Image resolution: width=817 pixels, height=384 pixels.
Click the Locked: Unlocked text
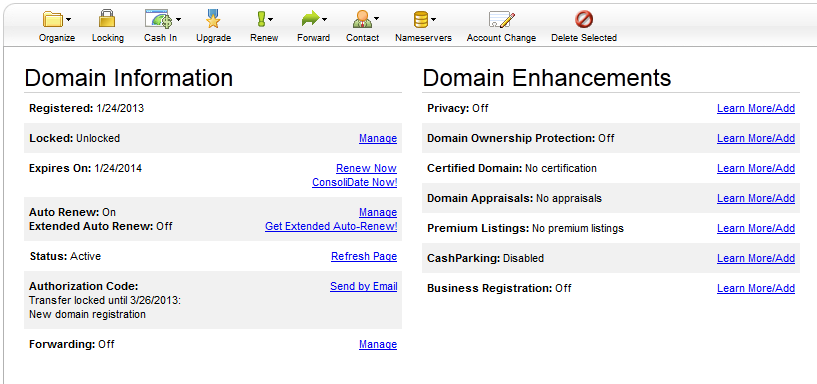(75, 139)
